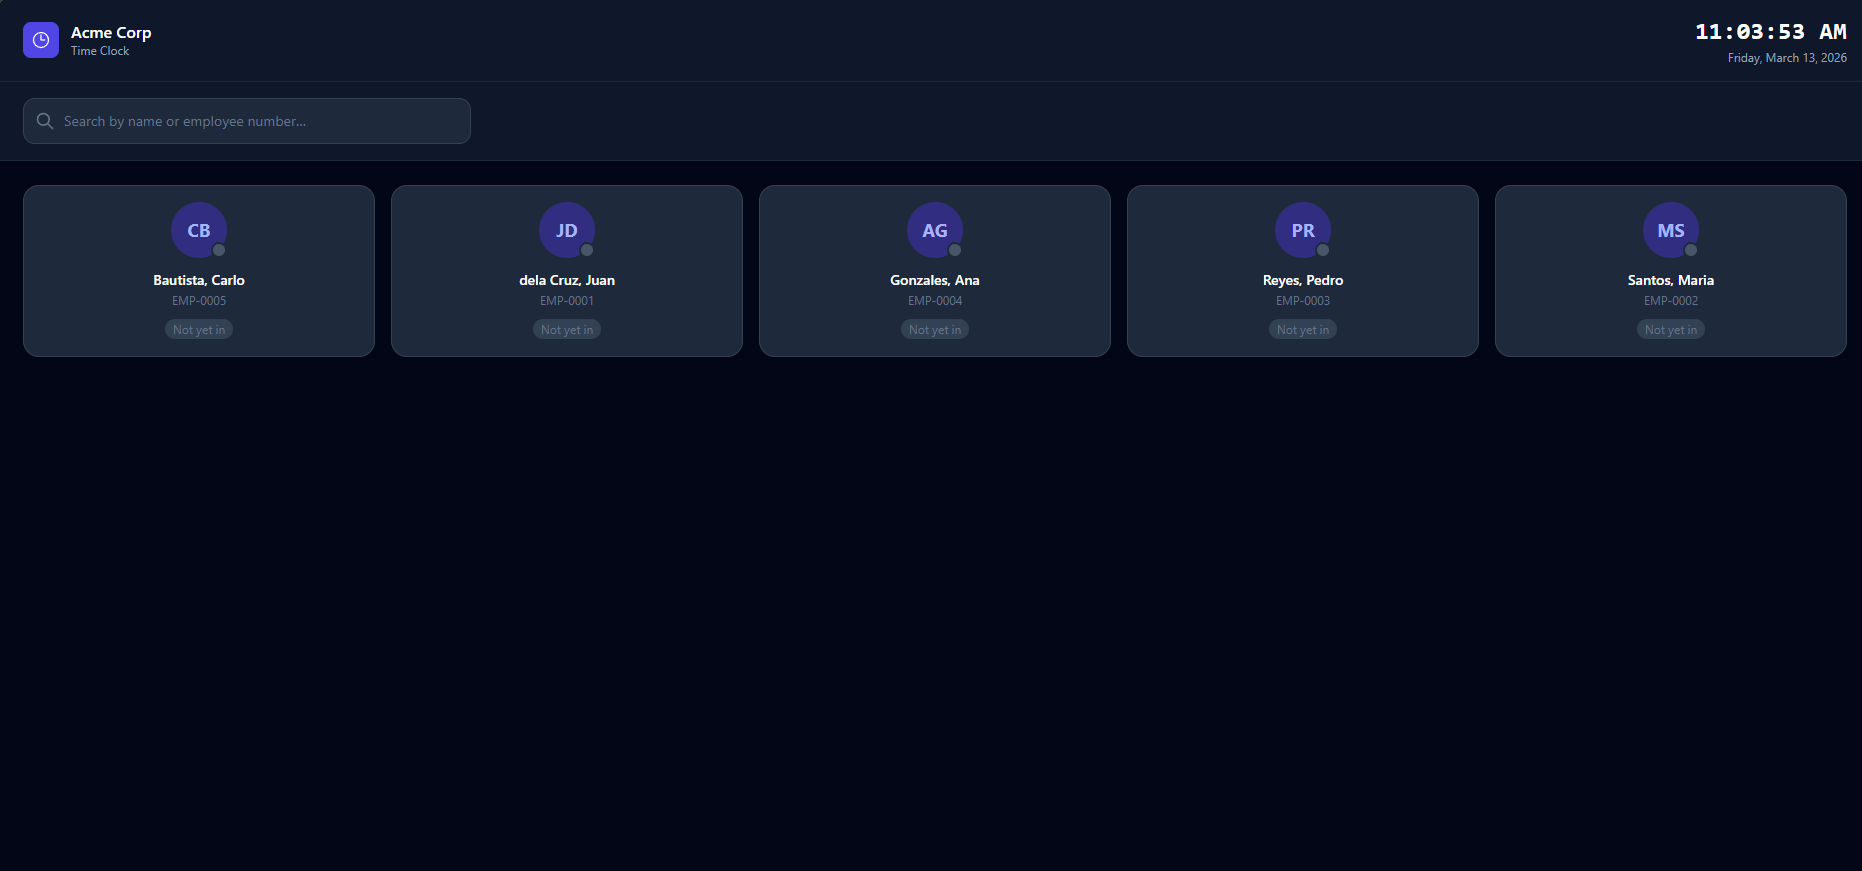Focus the name or employee number search field

click(260, 121)
